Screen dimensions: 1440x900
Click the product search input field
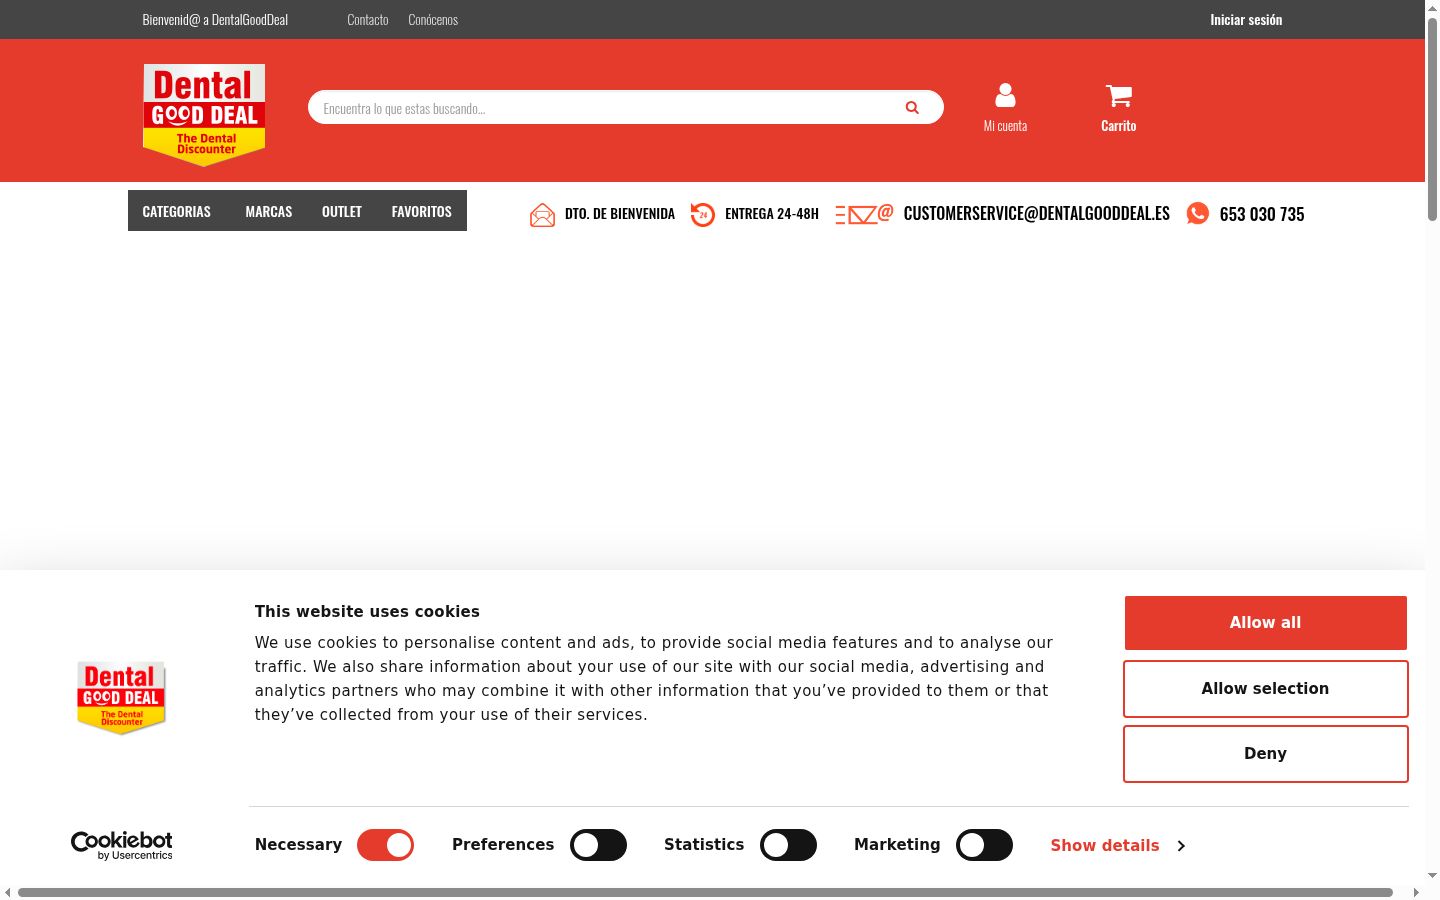point(626,107)
